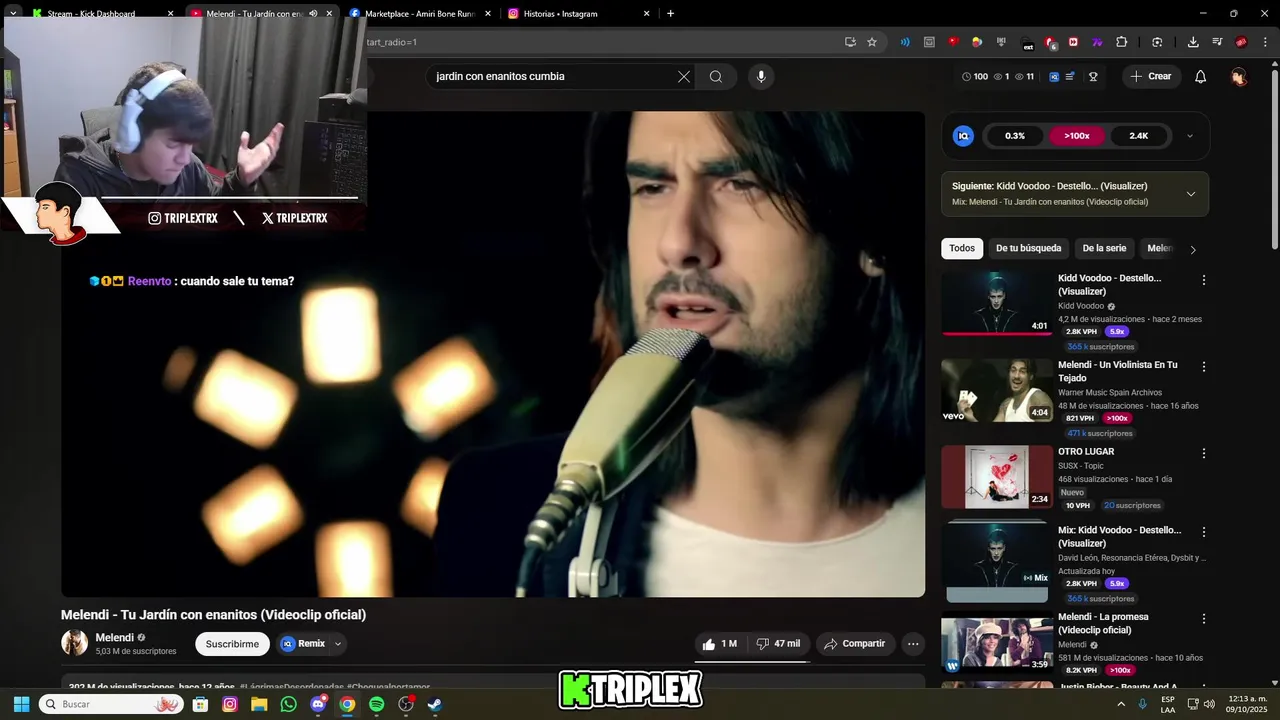Viewport: 1280px width, 720px height.
Task: Select the De la serie chip
Action: click(x=1104, y=248)
